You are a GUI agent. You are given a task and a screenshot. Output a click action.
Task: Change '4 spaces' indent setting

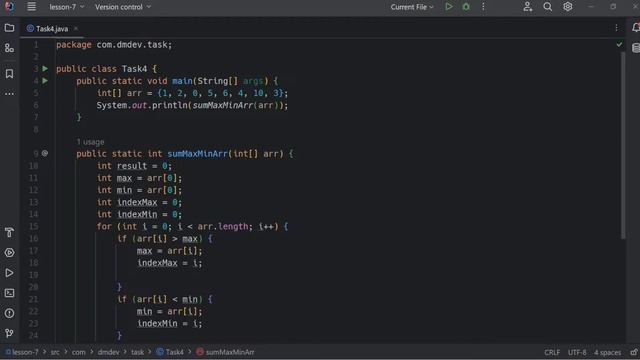tap(607, 352)
